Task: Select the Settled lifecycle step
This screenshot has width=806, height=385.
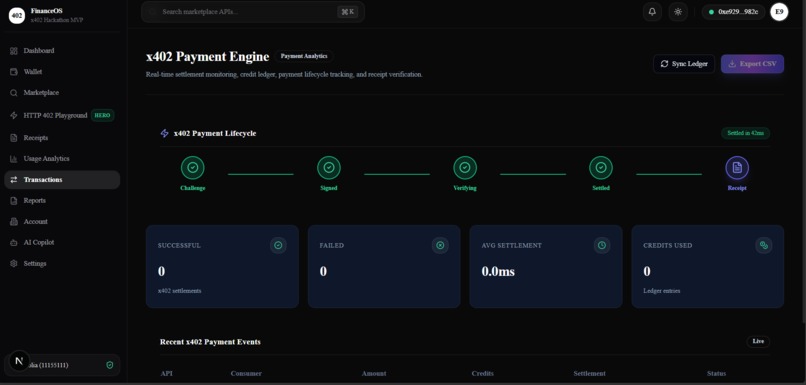Action: point(601,174)
